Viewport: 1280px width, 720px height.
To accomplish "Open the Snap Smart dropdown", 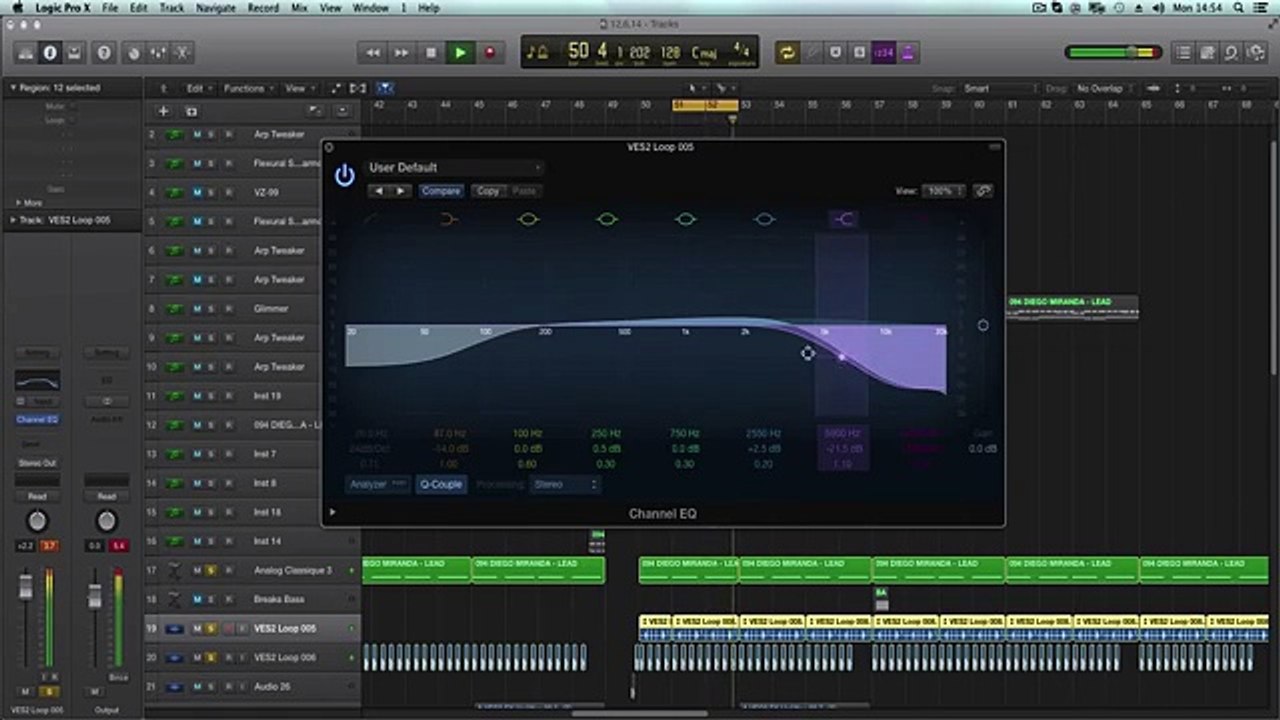I will (999, 88).
